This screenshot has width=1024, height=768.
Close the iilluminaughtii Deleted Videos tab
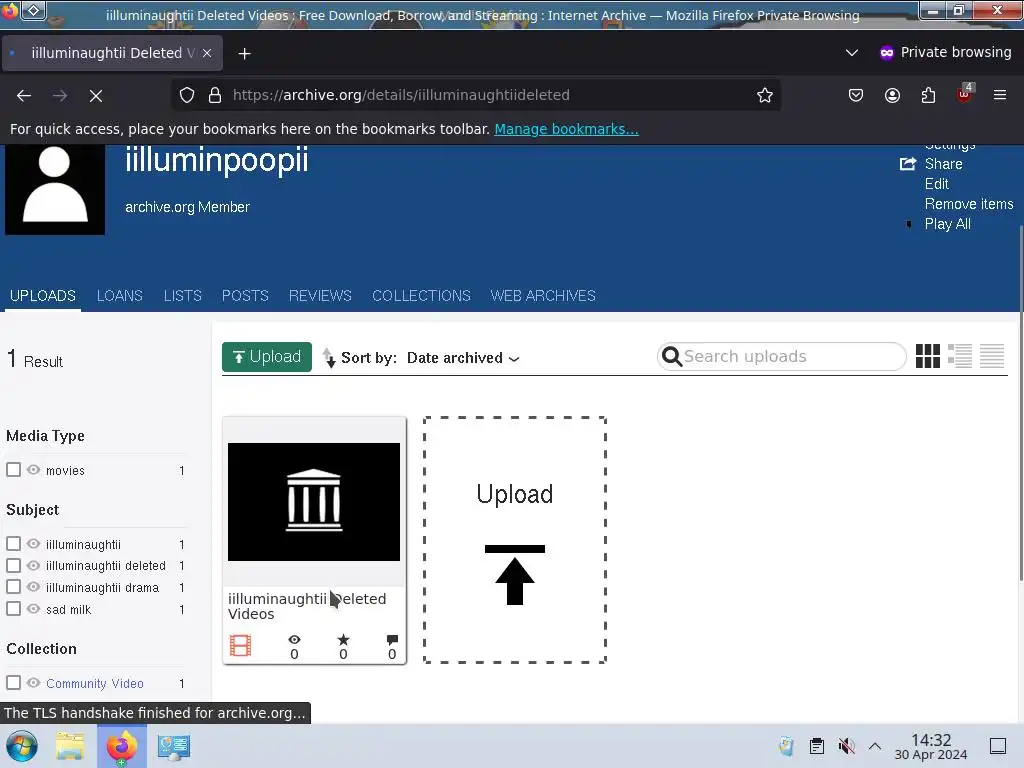point(207,53)
